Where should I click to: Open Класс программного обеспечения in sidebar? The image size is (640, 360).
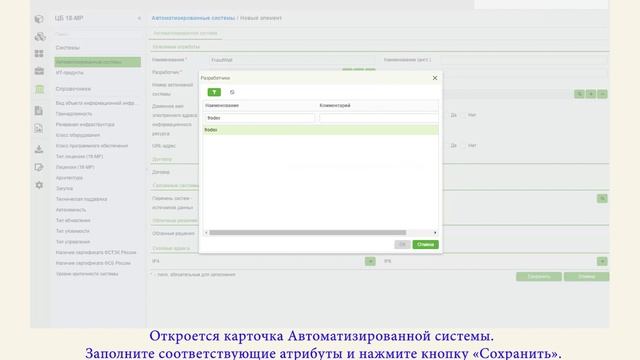(92, 146)
